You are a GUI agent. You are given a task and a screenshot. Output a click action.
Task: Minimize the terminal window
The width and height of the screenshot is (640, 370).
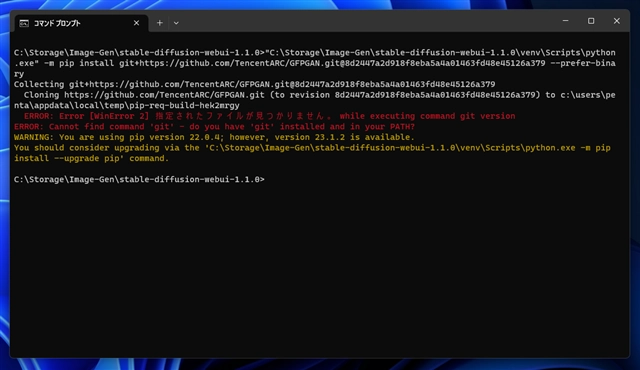pos(565,21)
